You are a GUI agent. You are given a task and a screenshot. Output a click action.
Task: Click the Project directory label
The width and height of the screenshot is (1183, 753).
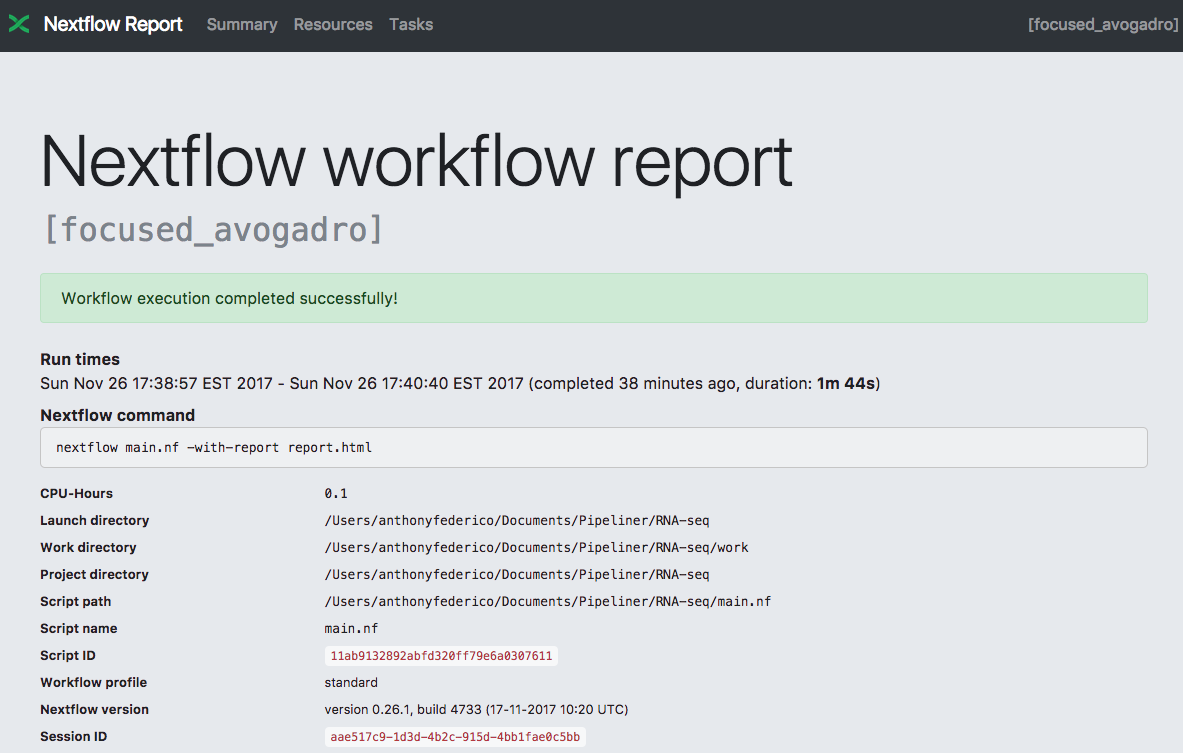click(x=94, y=575)
